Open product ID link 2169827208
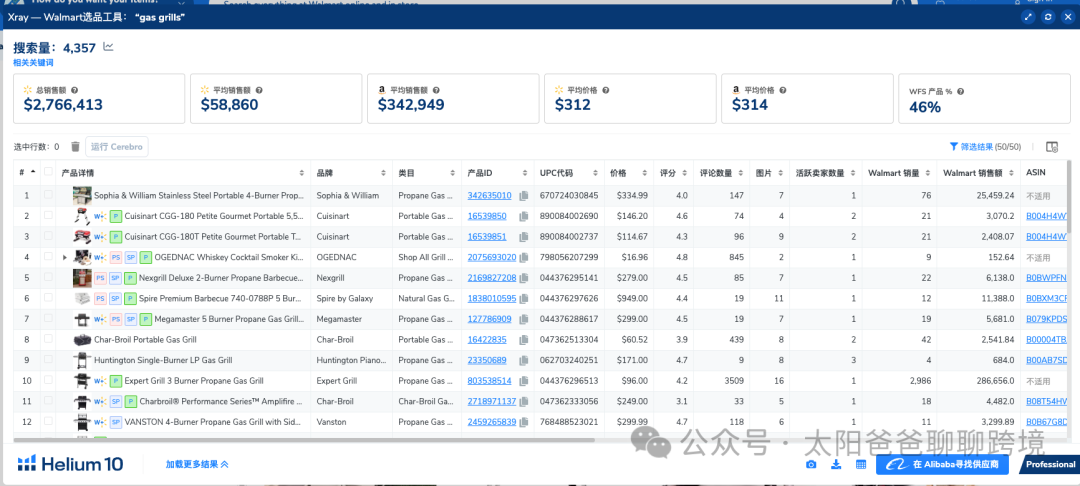This screenshot has width=1080, height=486. [x=491, y=278]
